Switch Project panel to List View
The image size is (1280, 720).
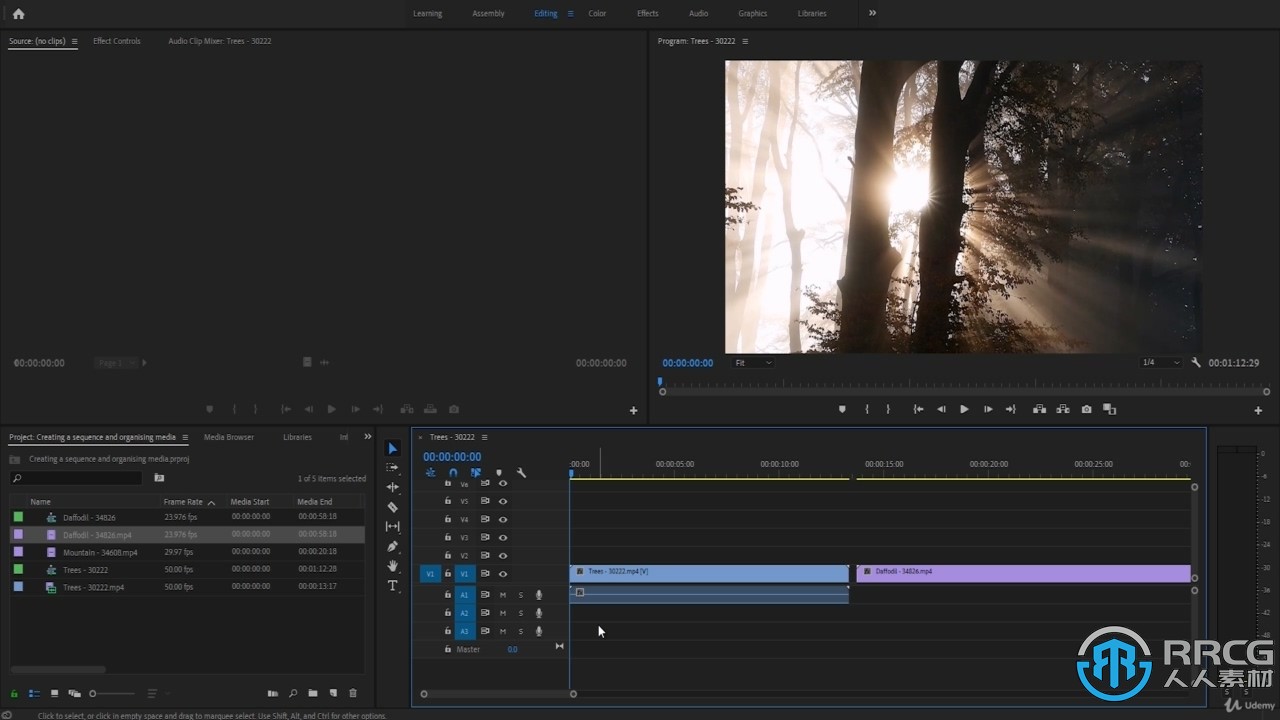coord(34,693)
